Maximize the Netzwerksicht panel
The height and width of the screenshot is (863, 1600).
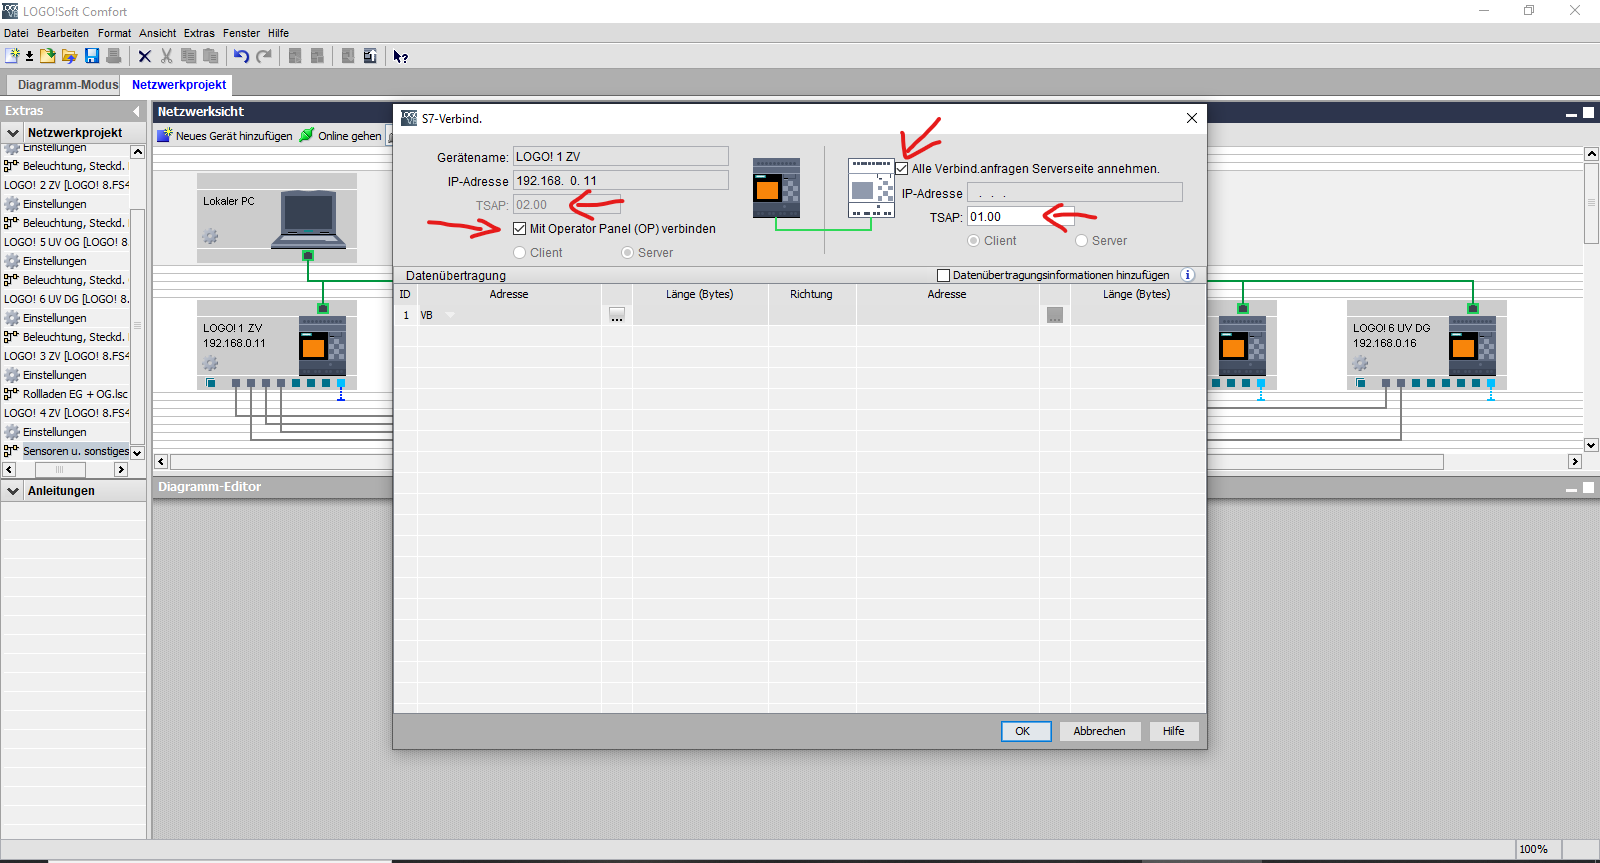(1588, 112)
